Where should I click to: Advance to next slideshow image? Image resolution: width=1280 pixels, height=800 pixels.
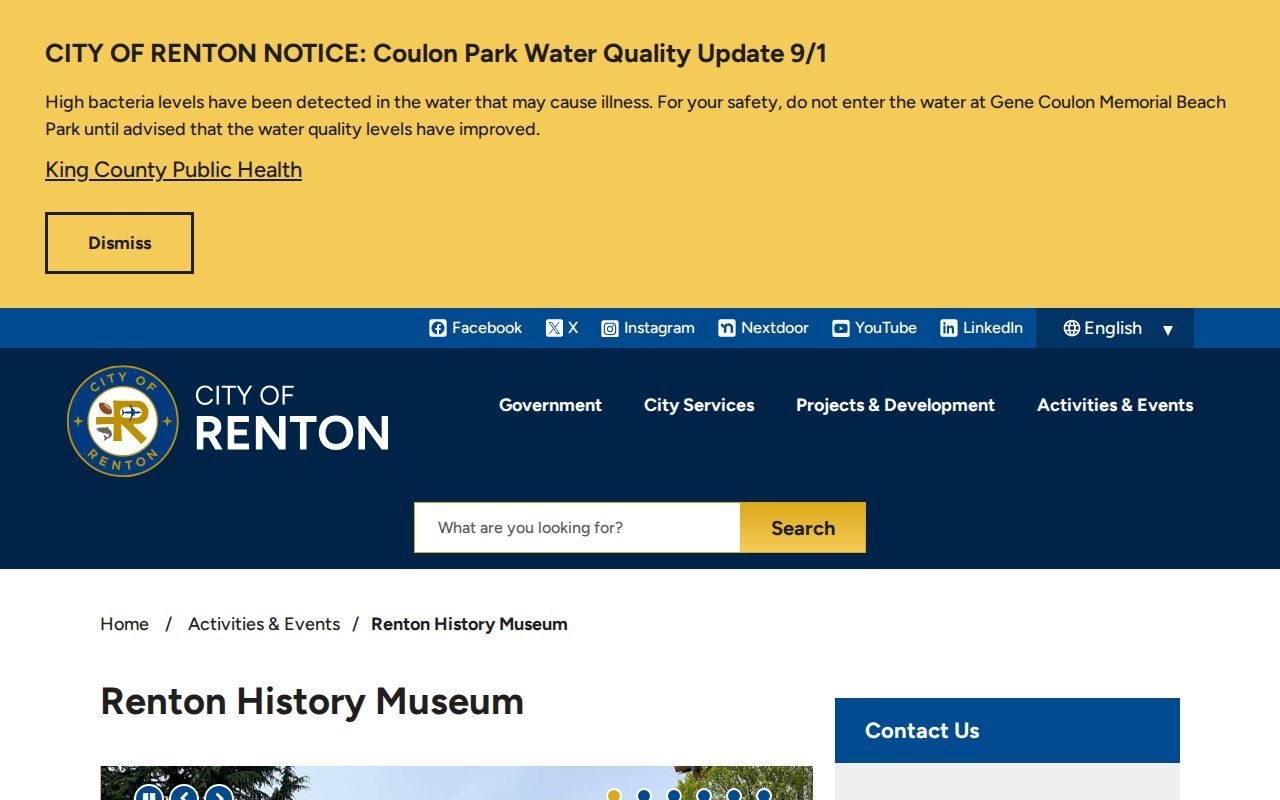click(x=219, y=795)
